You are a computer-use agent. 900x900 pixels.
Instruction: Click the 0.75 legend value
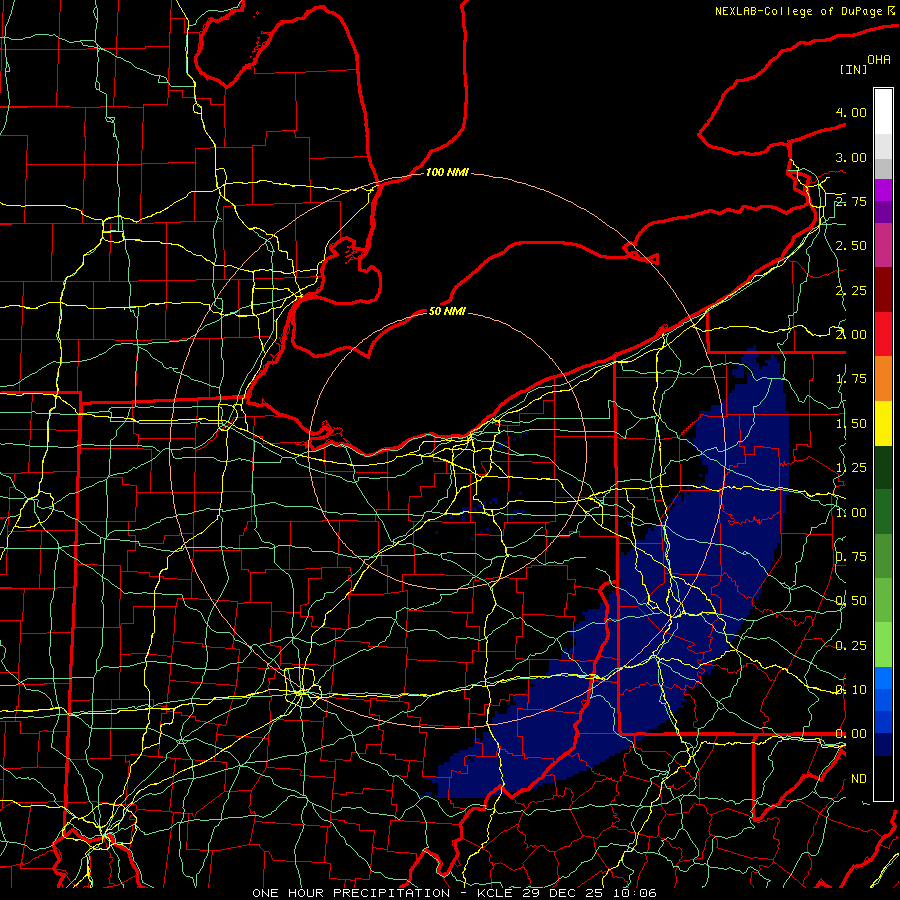pos(851,557)
